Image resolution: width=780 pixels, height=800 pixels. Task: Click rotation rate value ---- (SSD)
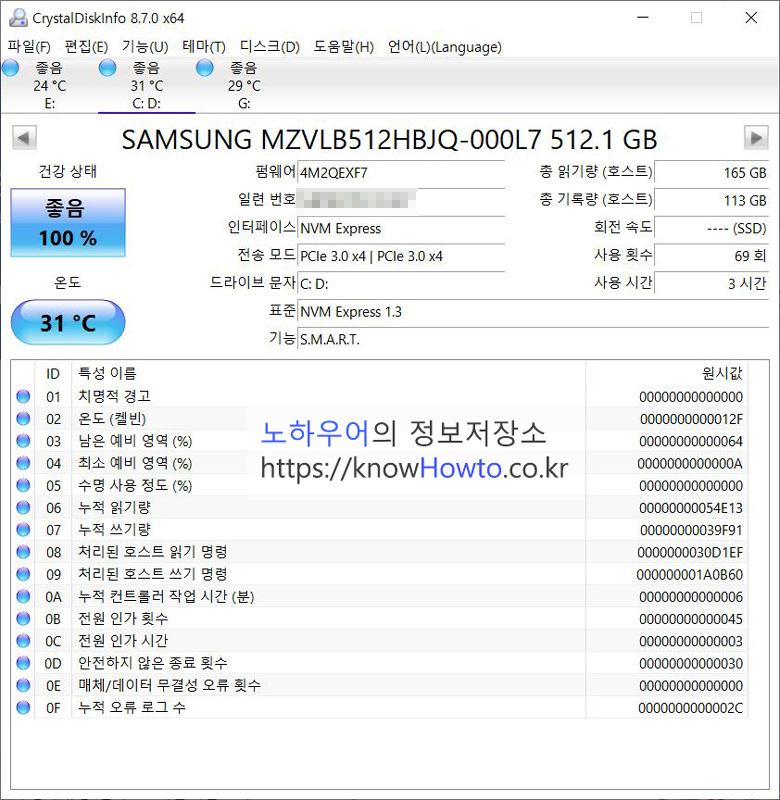point(712,228)
